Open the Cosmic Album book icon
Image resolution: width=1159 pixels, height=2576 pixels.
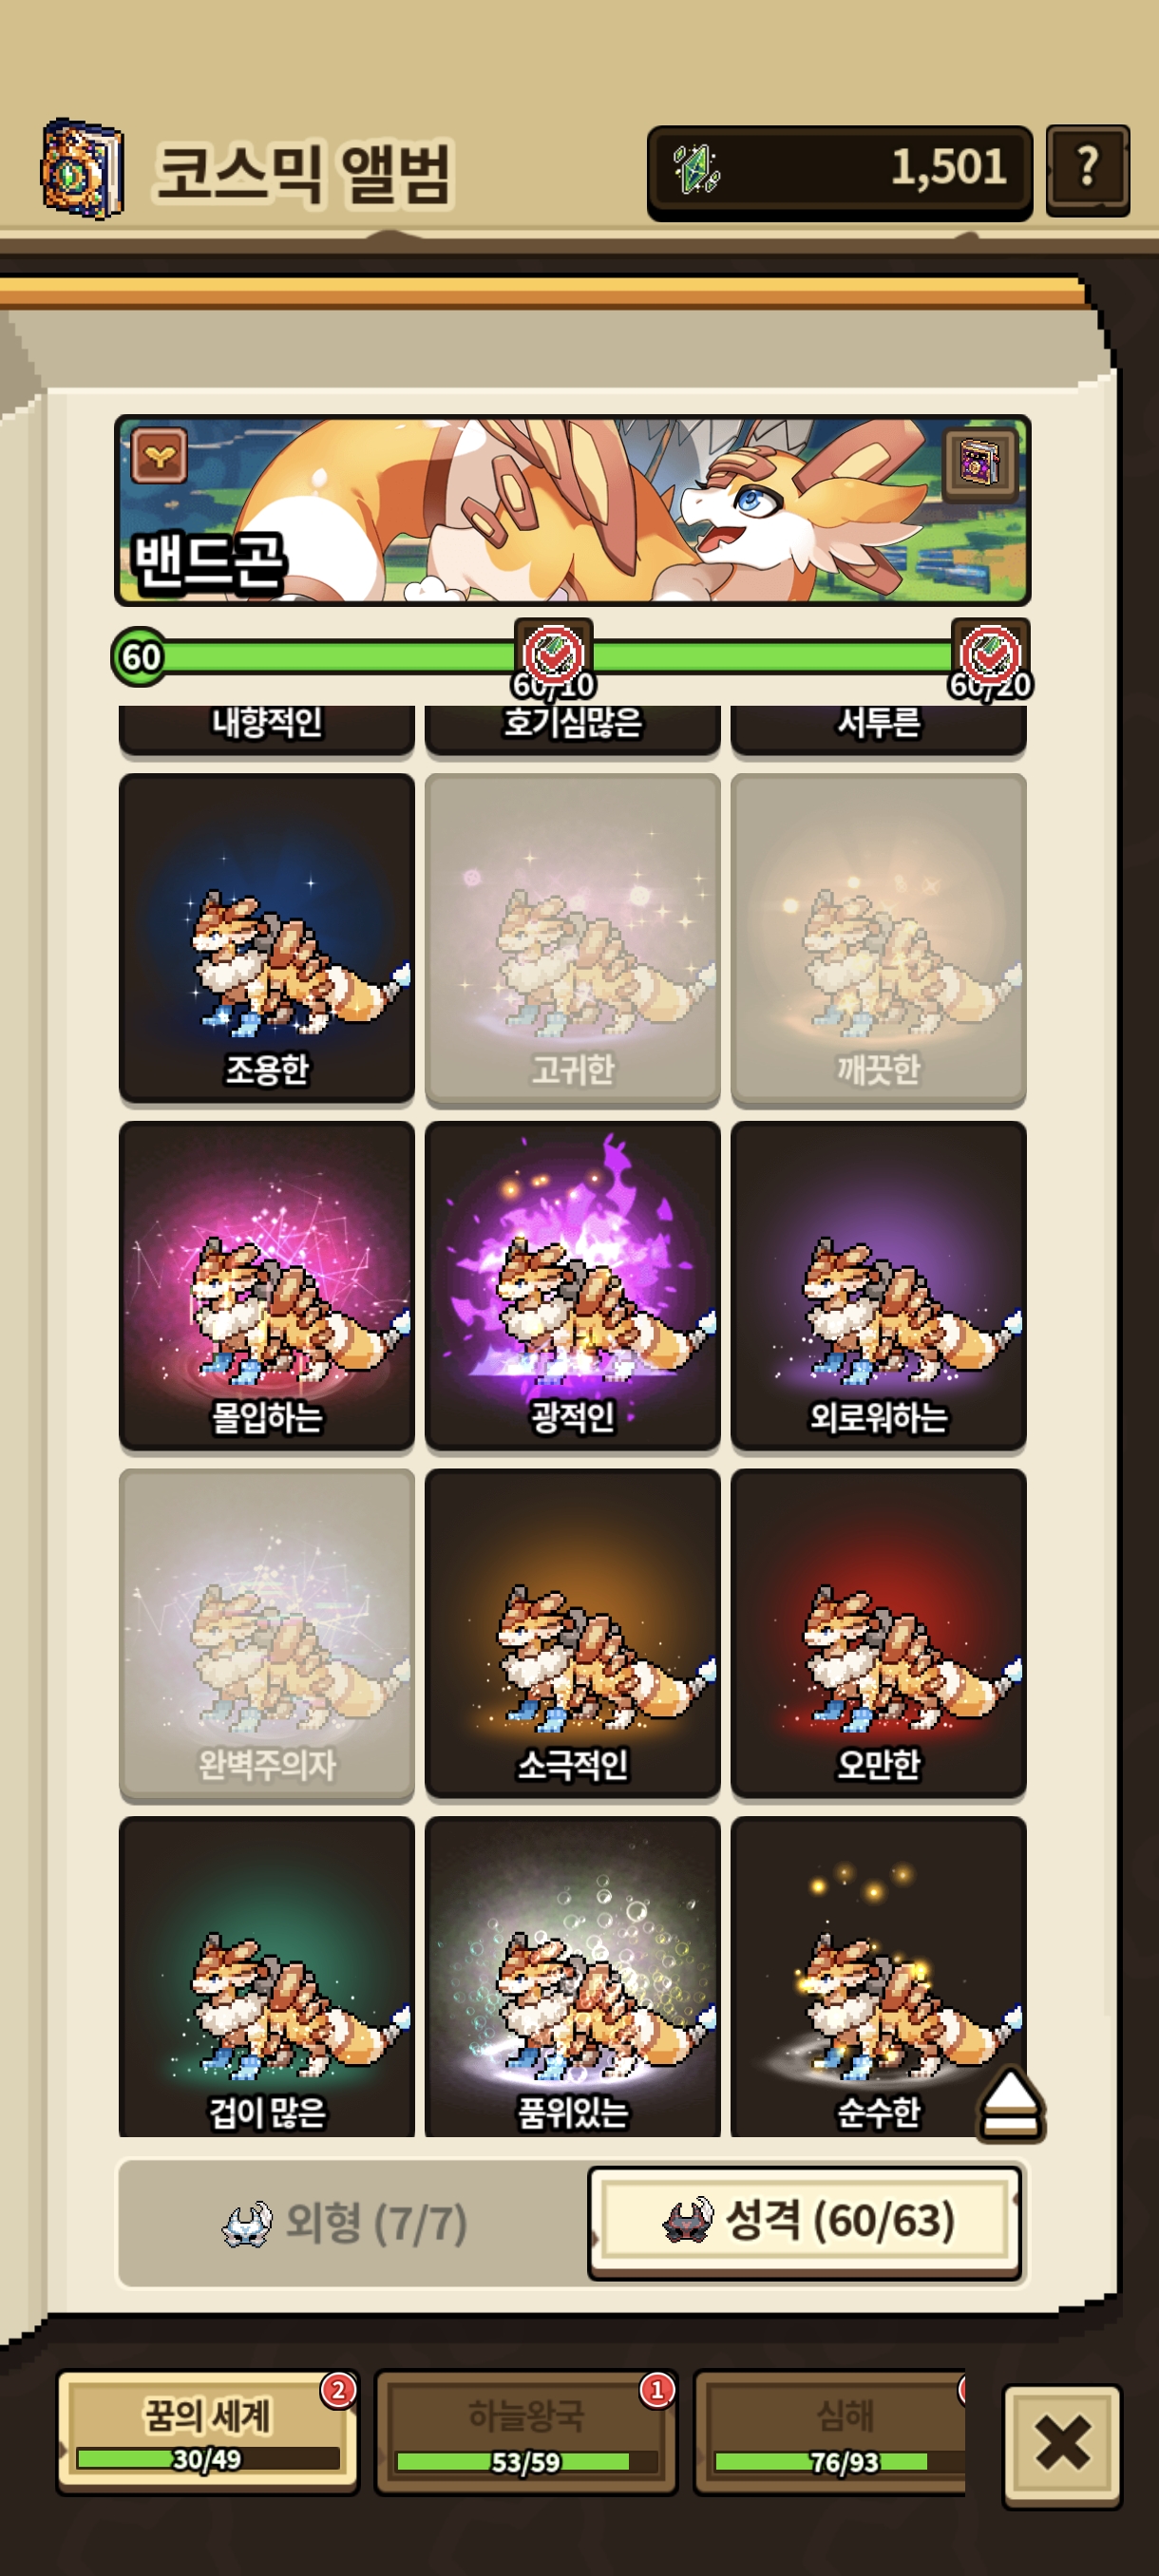click(x=83, y=169)
